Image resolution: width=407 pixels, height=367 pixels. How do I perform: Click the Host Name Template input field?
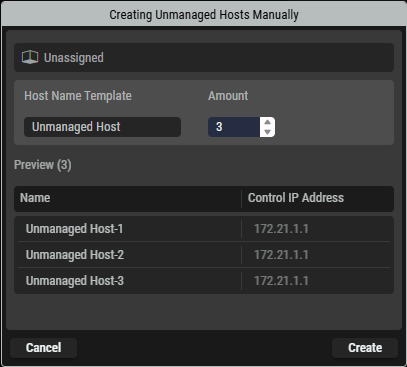pyautogui.click(x=102, y=127)
